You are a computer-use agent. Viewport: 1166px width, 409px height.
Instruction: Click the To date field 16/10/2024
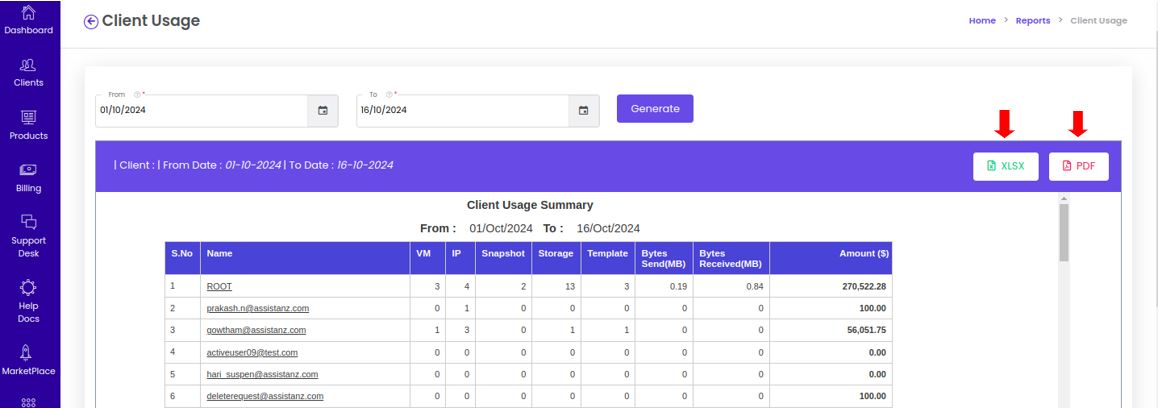(x=463, y=111)
